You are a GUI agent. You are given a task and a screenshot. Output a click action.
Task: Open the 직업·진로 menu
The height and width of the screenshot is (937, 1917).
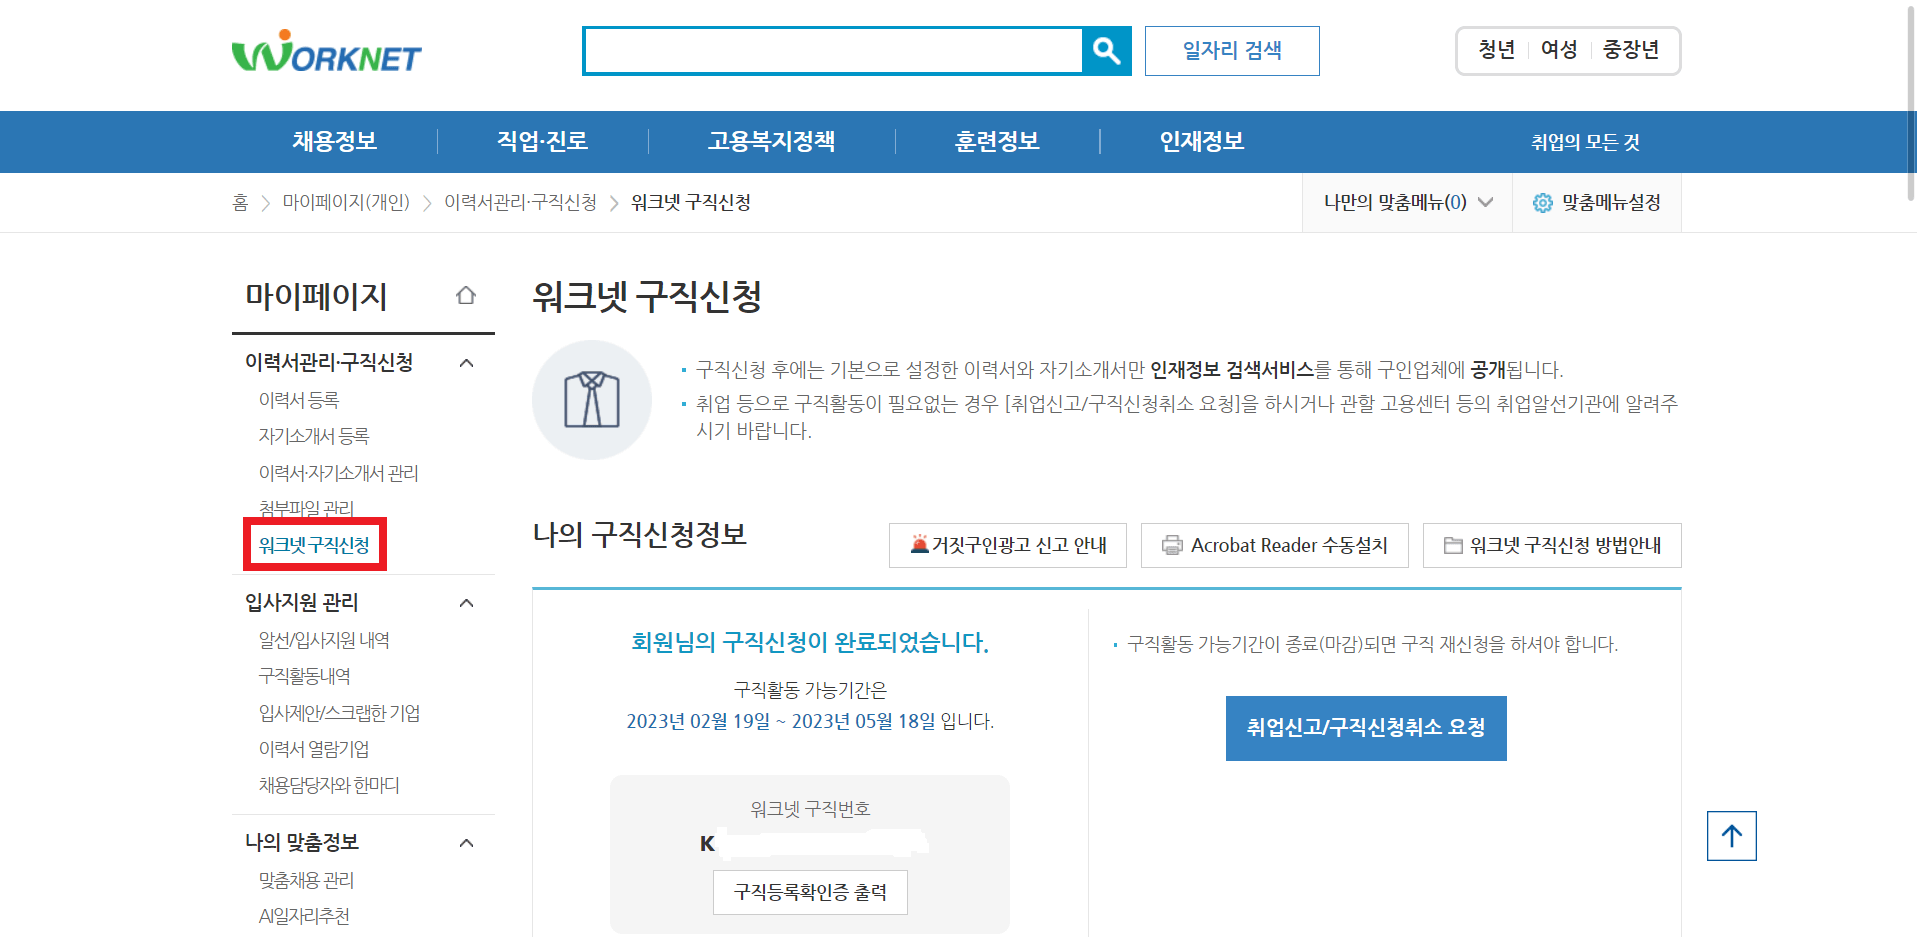[543, 141]
